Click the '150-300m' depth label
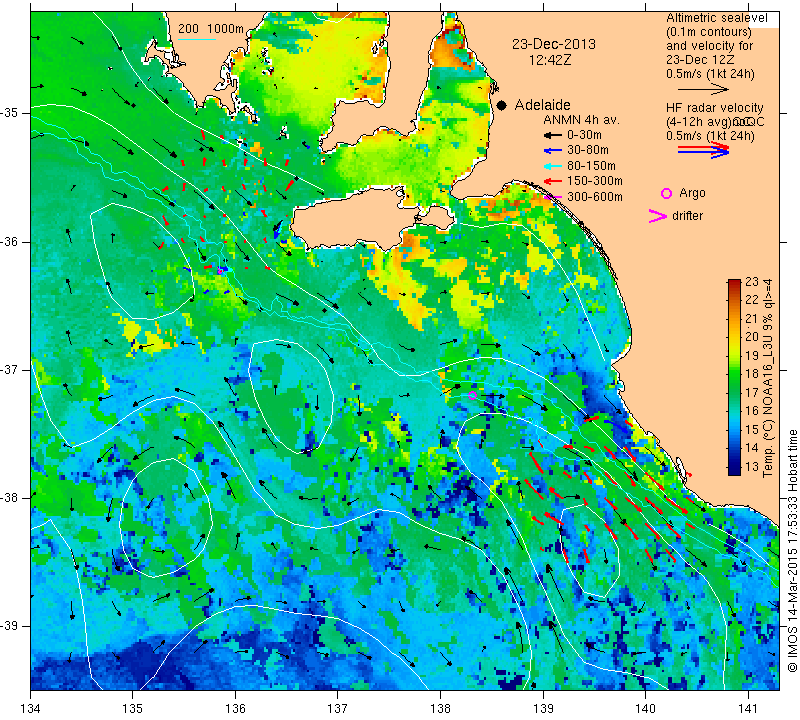This screenshot has width=800, height=720. [595, 181]
